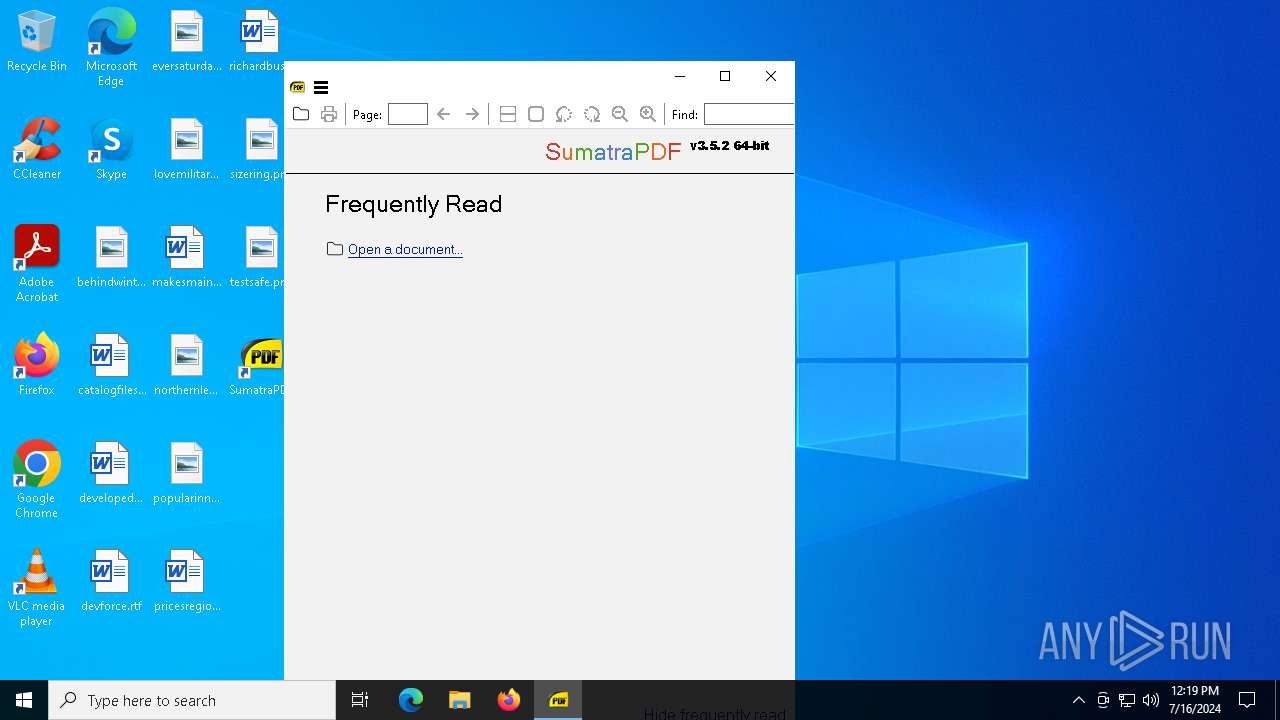Screen dimensions: 1280x720
Task: Select the pricesregio Word document on desktop
Action: 186,581
